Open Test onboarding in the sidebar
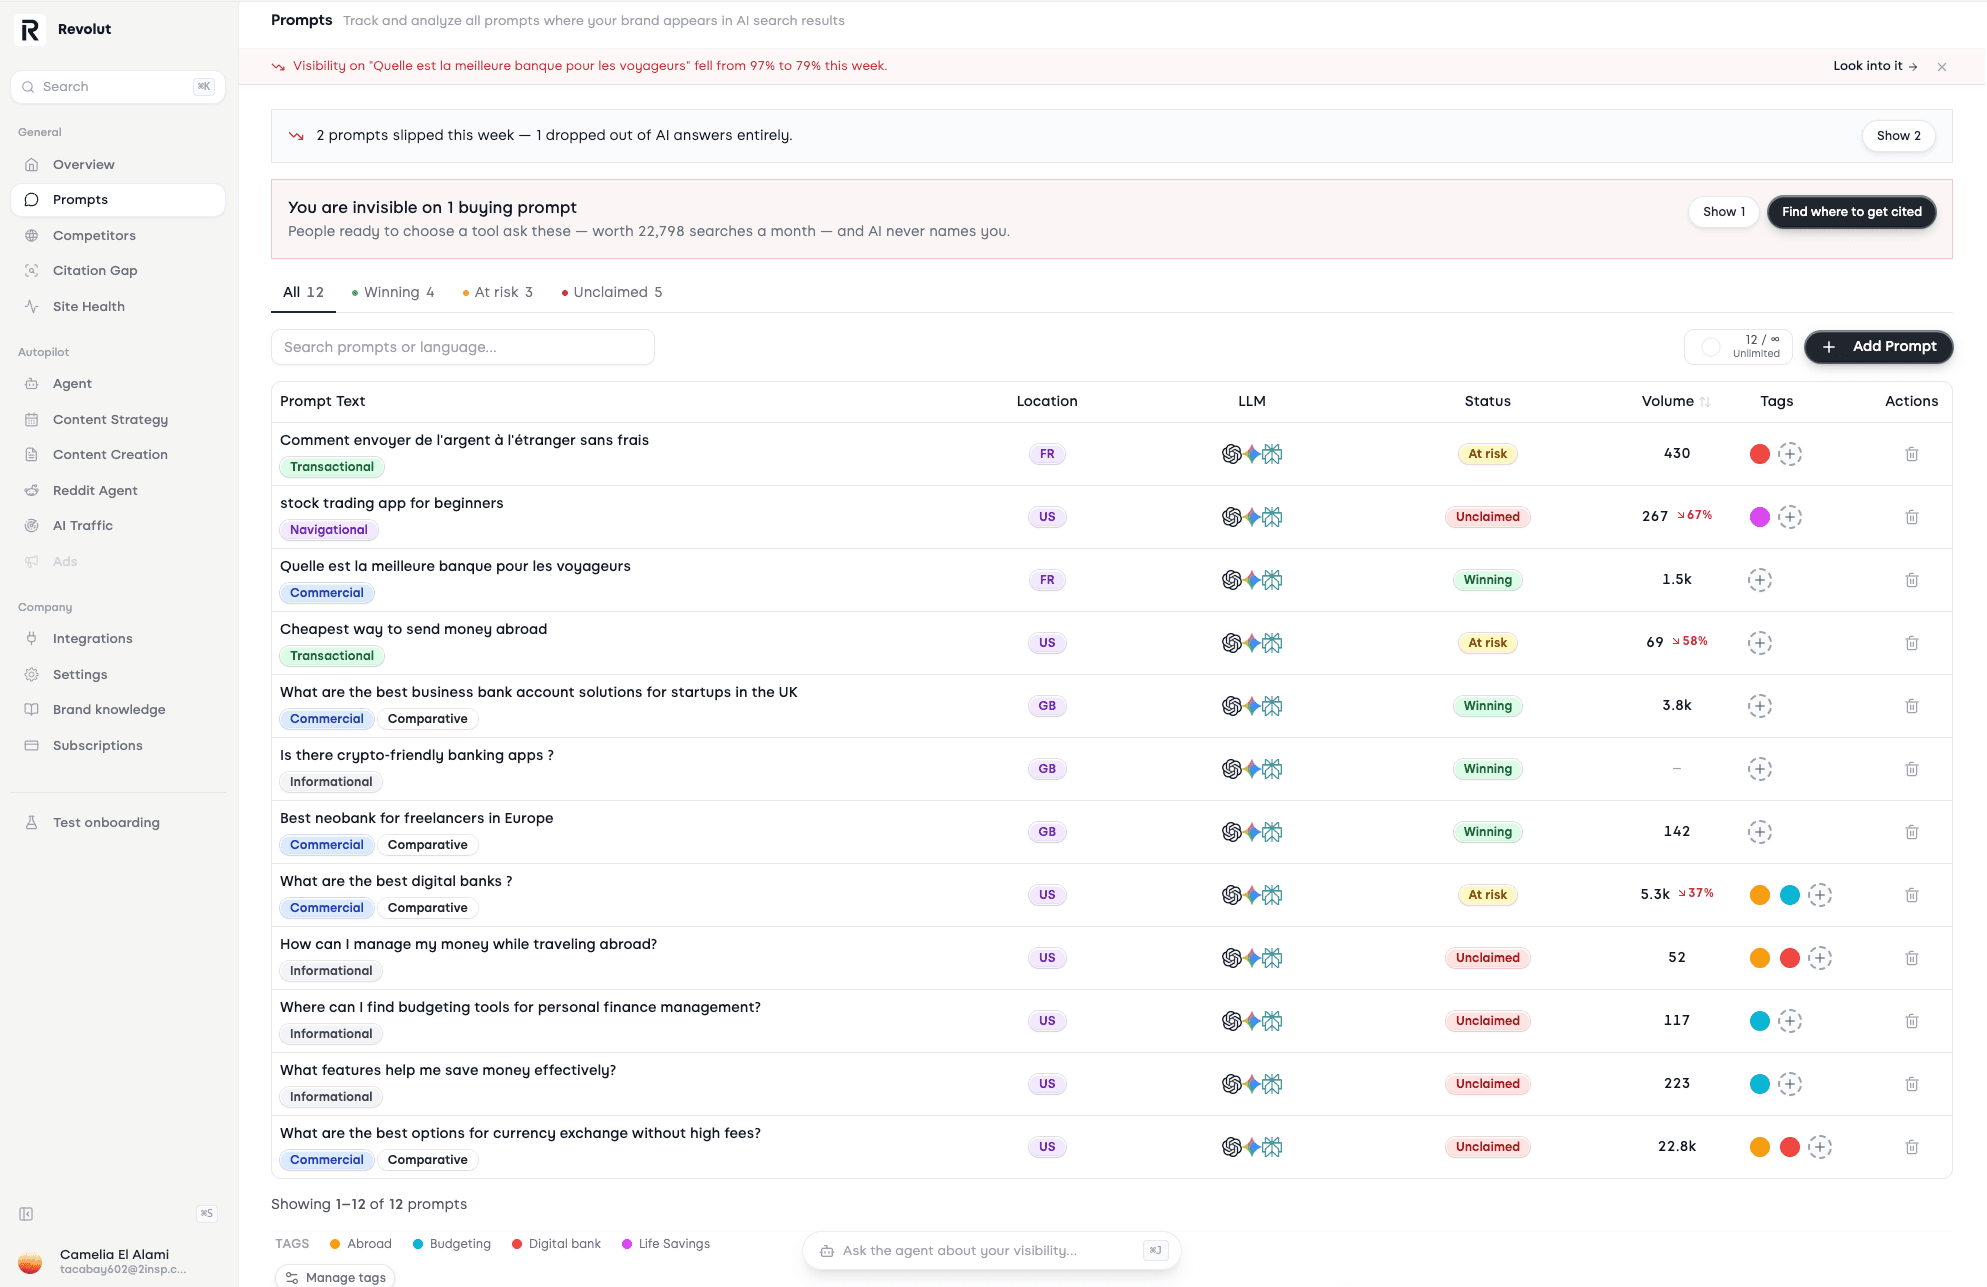1987x1287 pixels. [x=118, y=823]
